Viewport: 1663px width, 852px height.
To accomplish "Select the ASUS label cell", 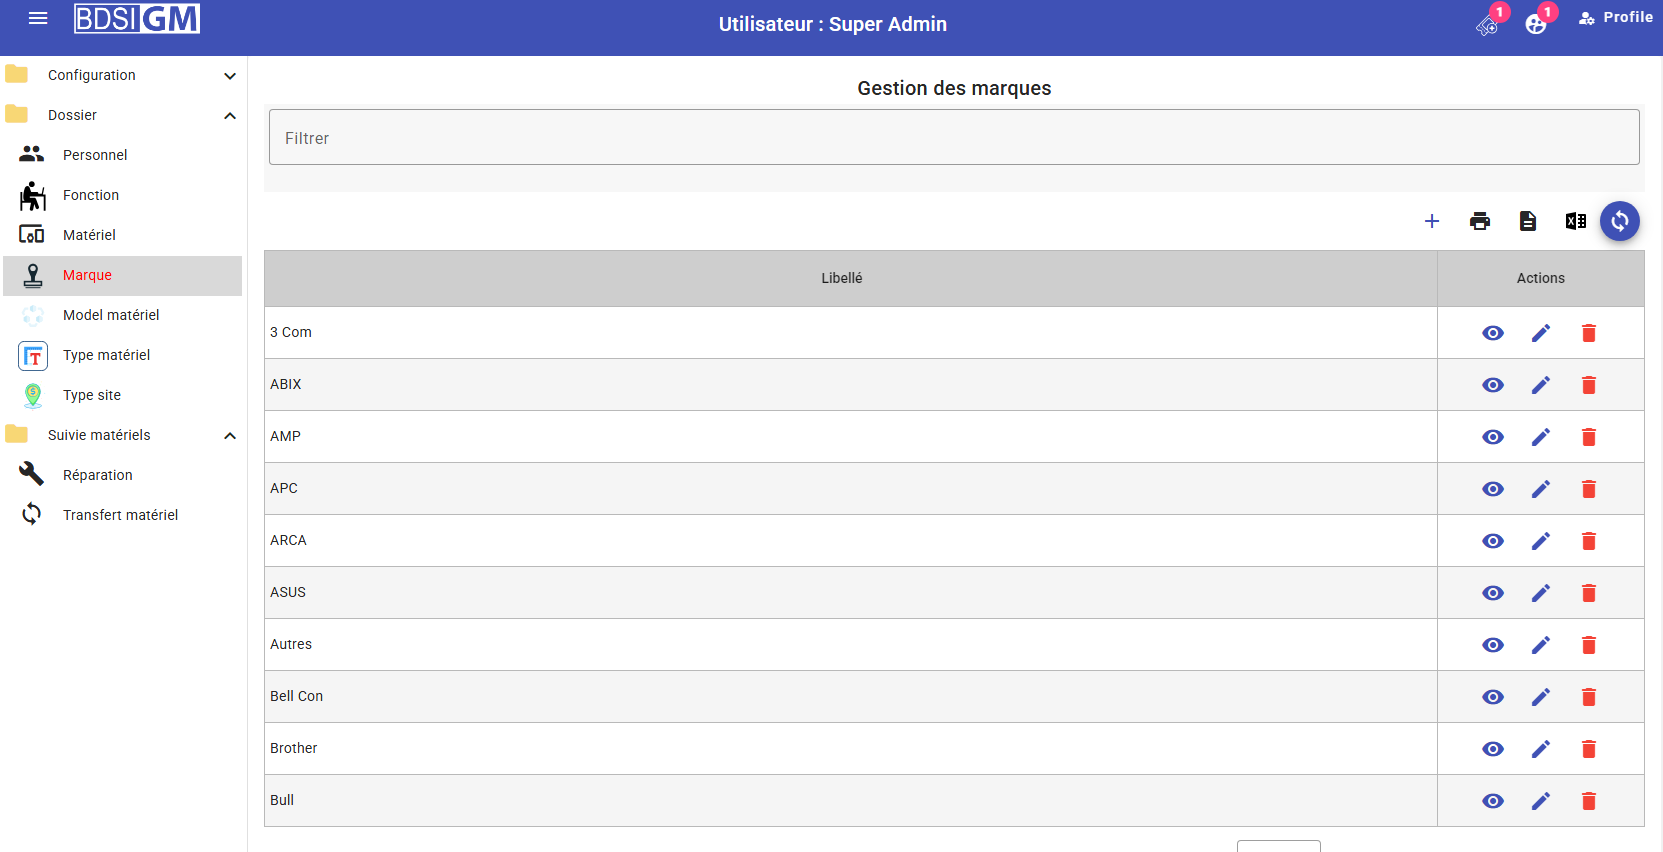I will [x=851, y=592].
